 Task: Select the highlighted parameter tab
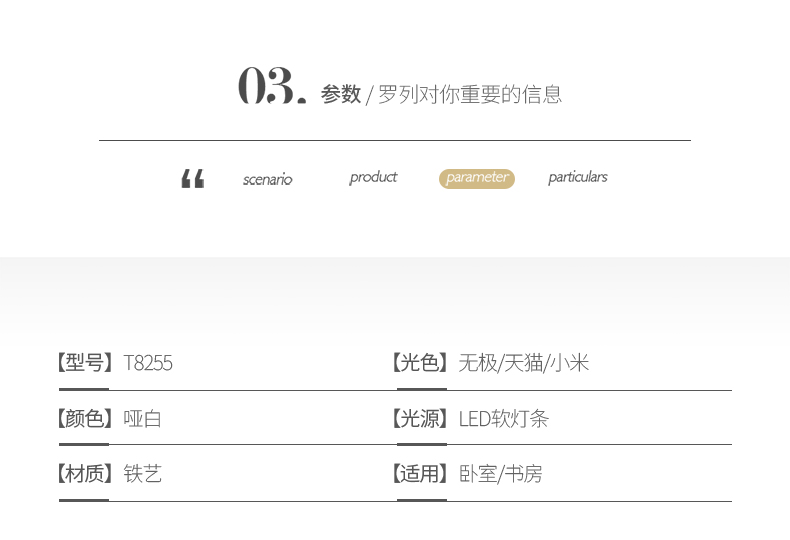[x=477, y=178]
